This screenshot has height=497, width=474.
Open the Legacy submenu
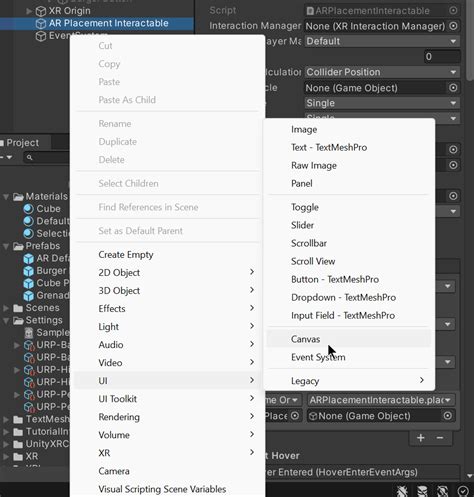click(349, 381)
